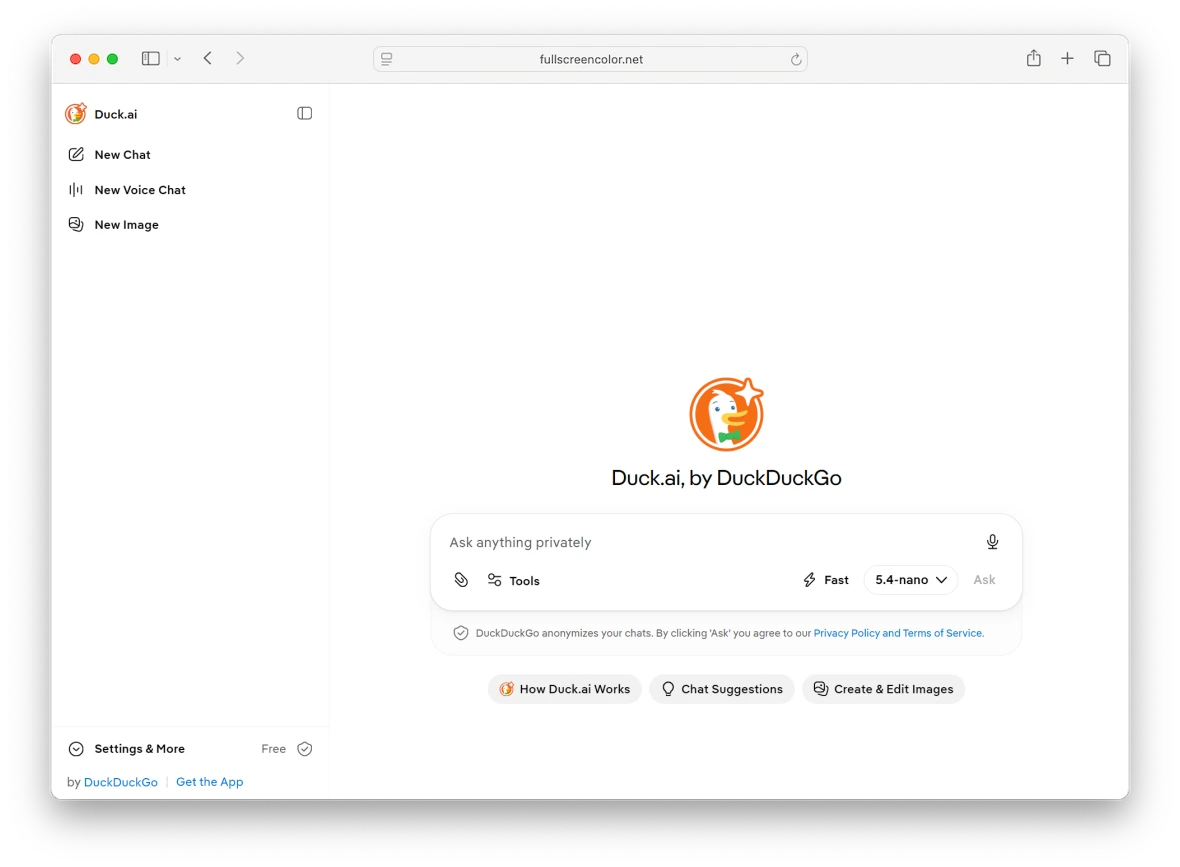
Task: Toggle the Safari sidebar button
Action: 151,58
